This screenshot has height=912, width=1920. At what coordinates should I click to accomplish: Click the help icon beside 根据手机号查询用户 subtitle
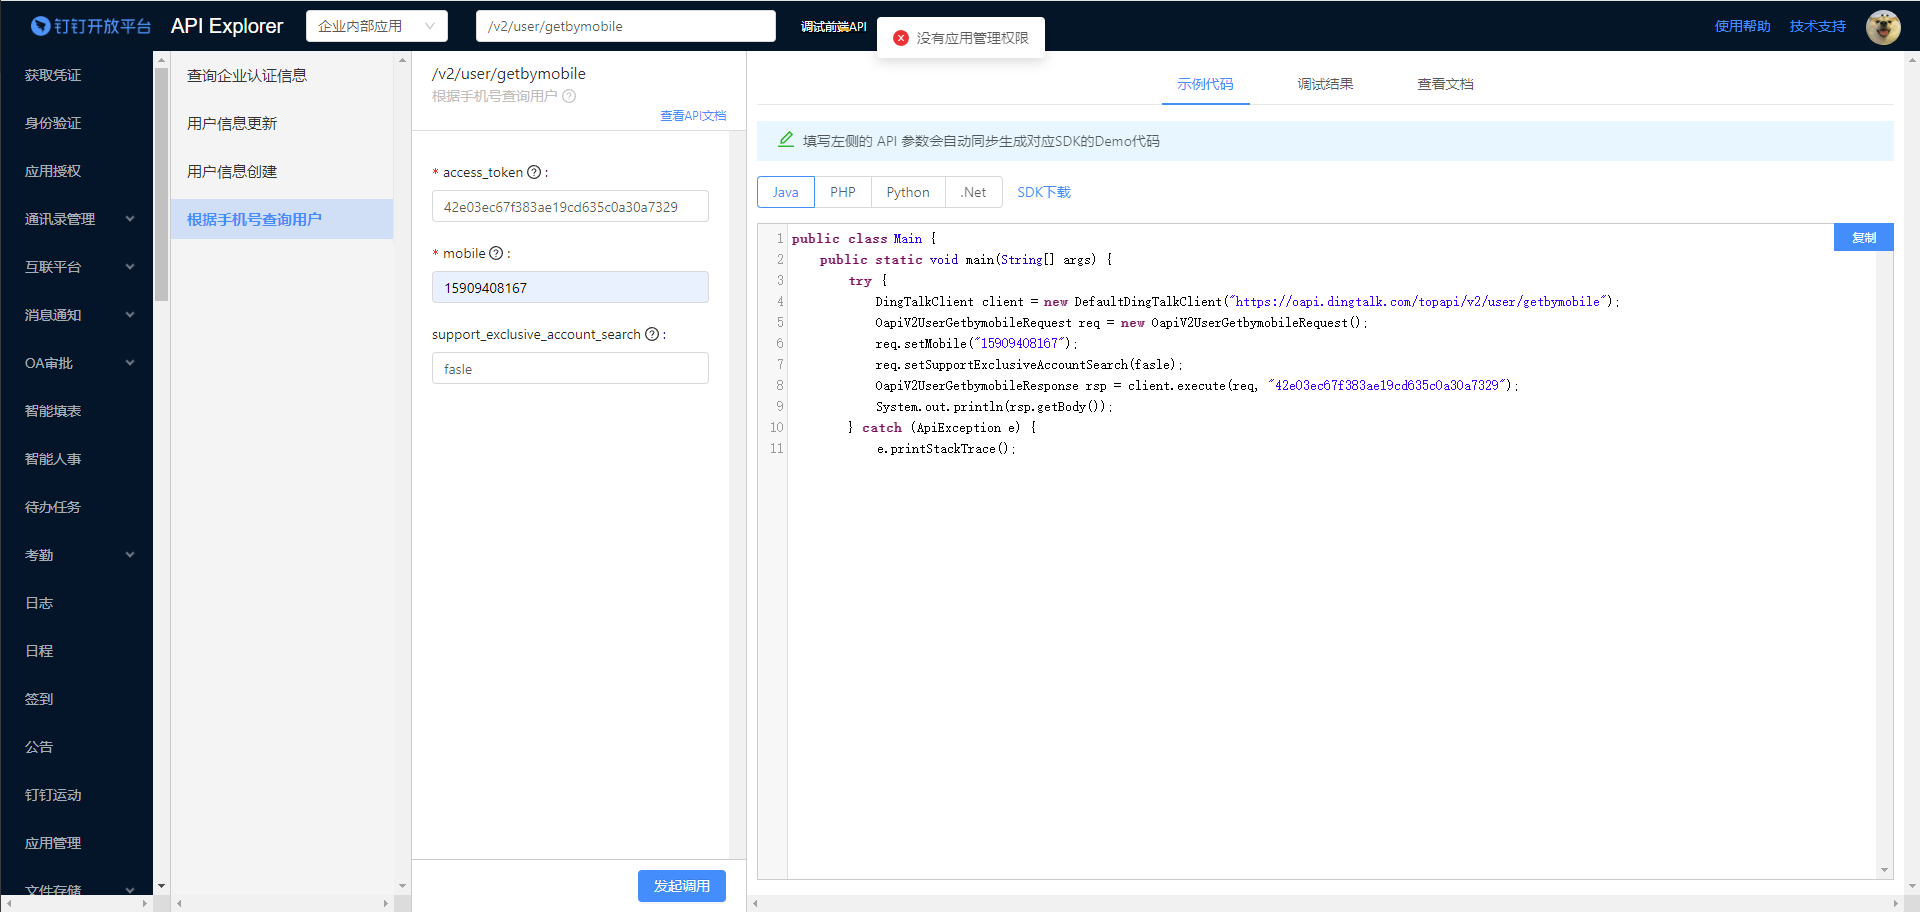click(569, 96)
